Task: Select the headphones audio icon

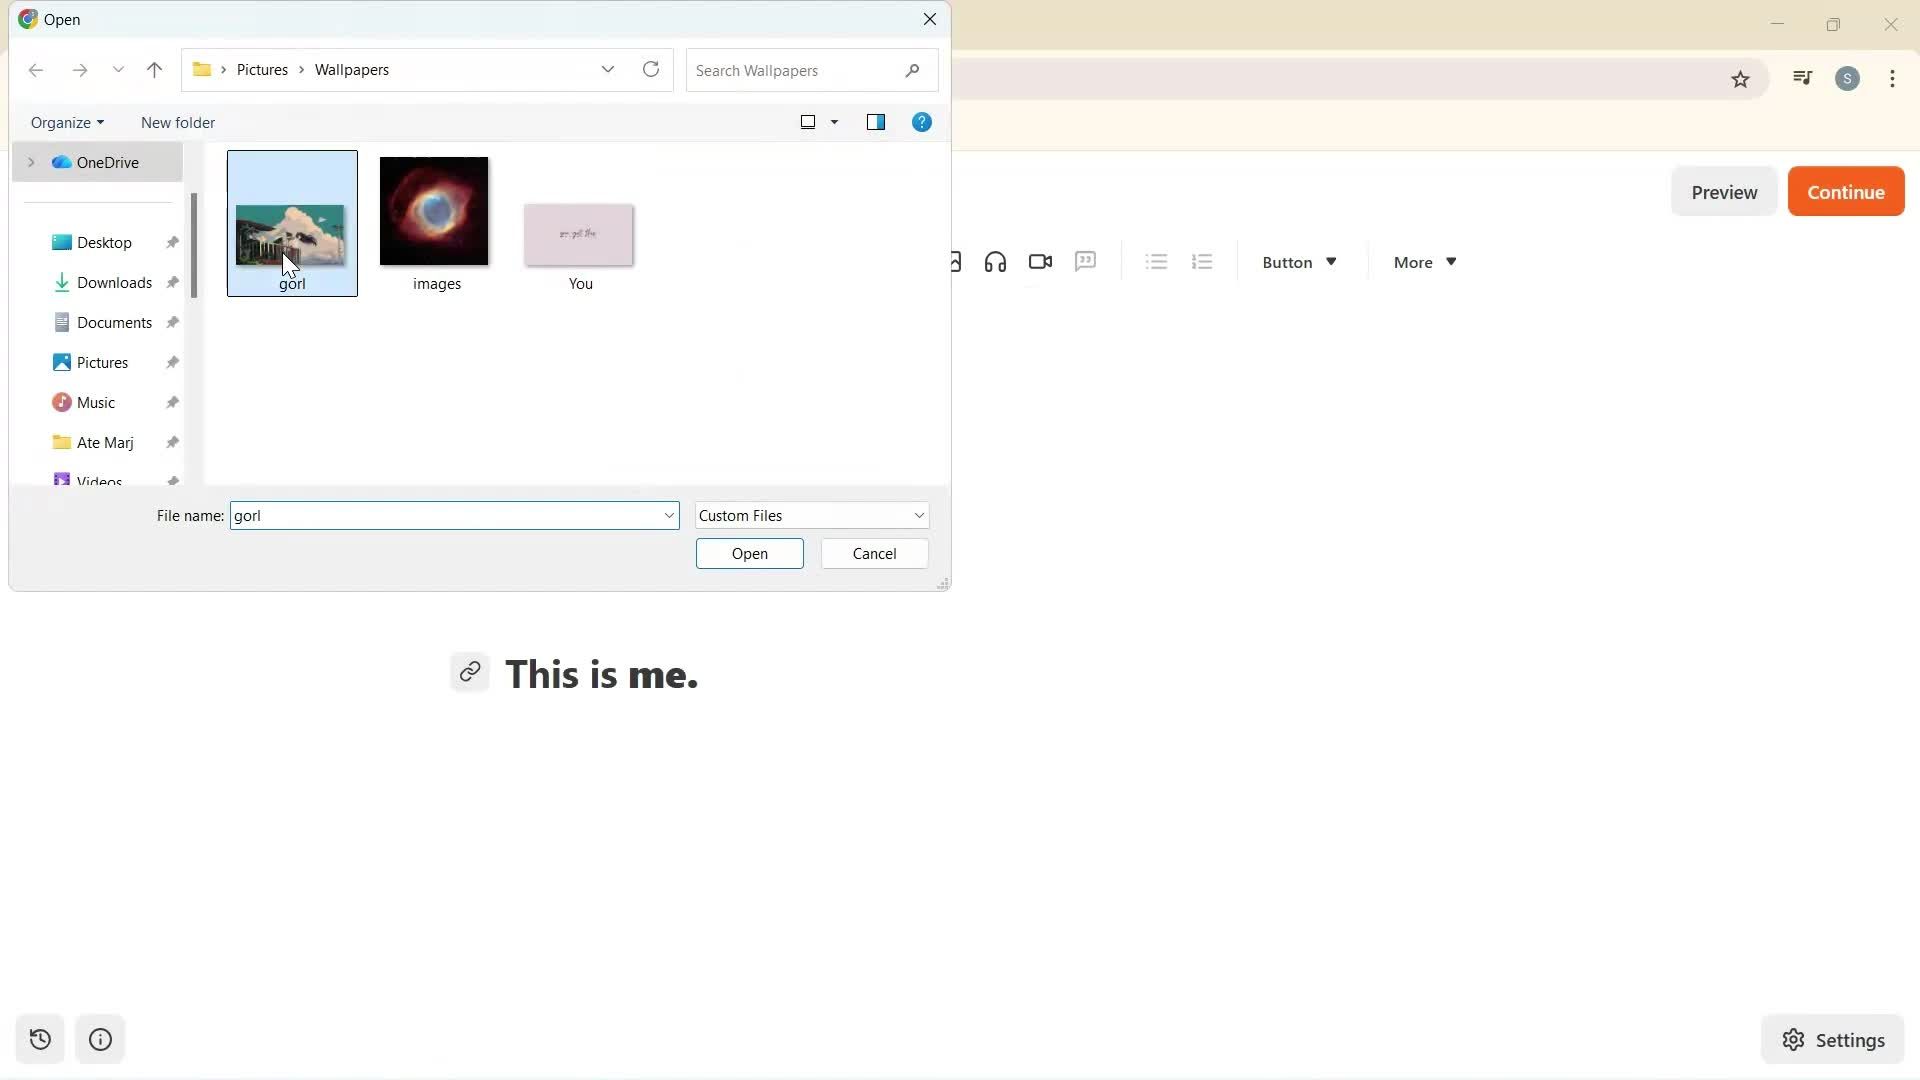Action: point(995,261)
